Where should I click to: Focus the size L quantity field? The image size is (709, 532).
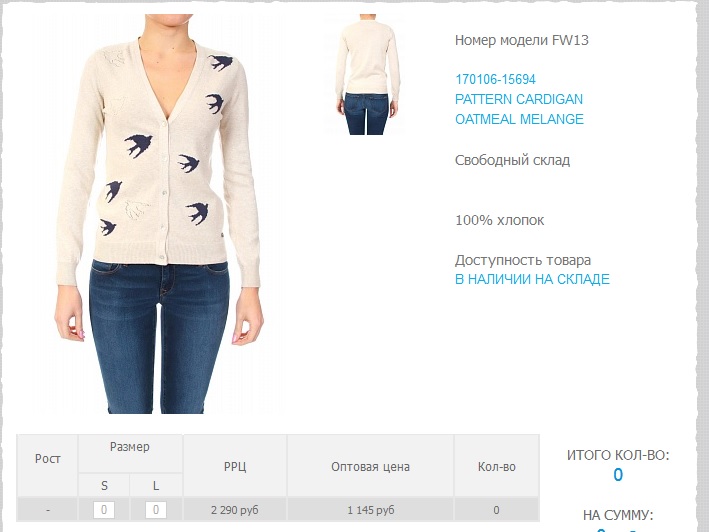pos(156,510)
